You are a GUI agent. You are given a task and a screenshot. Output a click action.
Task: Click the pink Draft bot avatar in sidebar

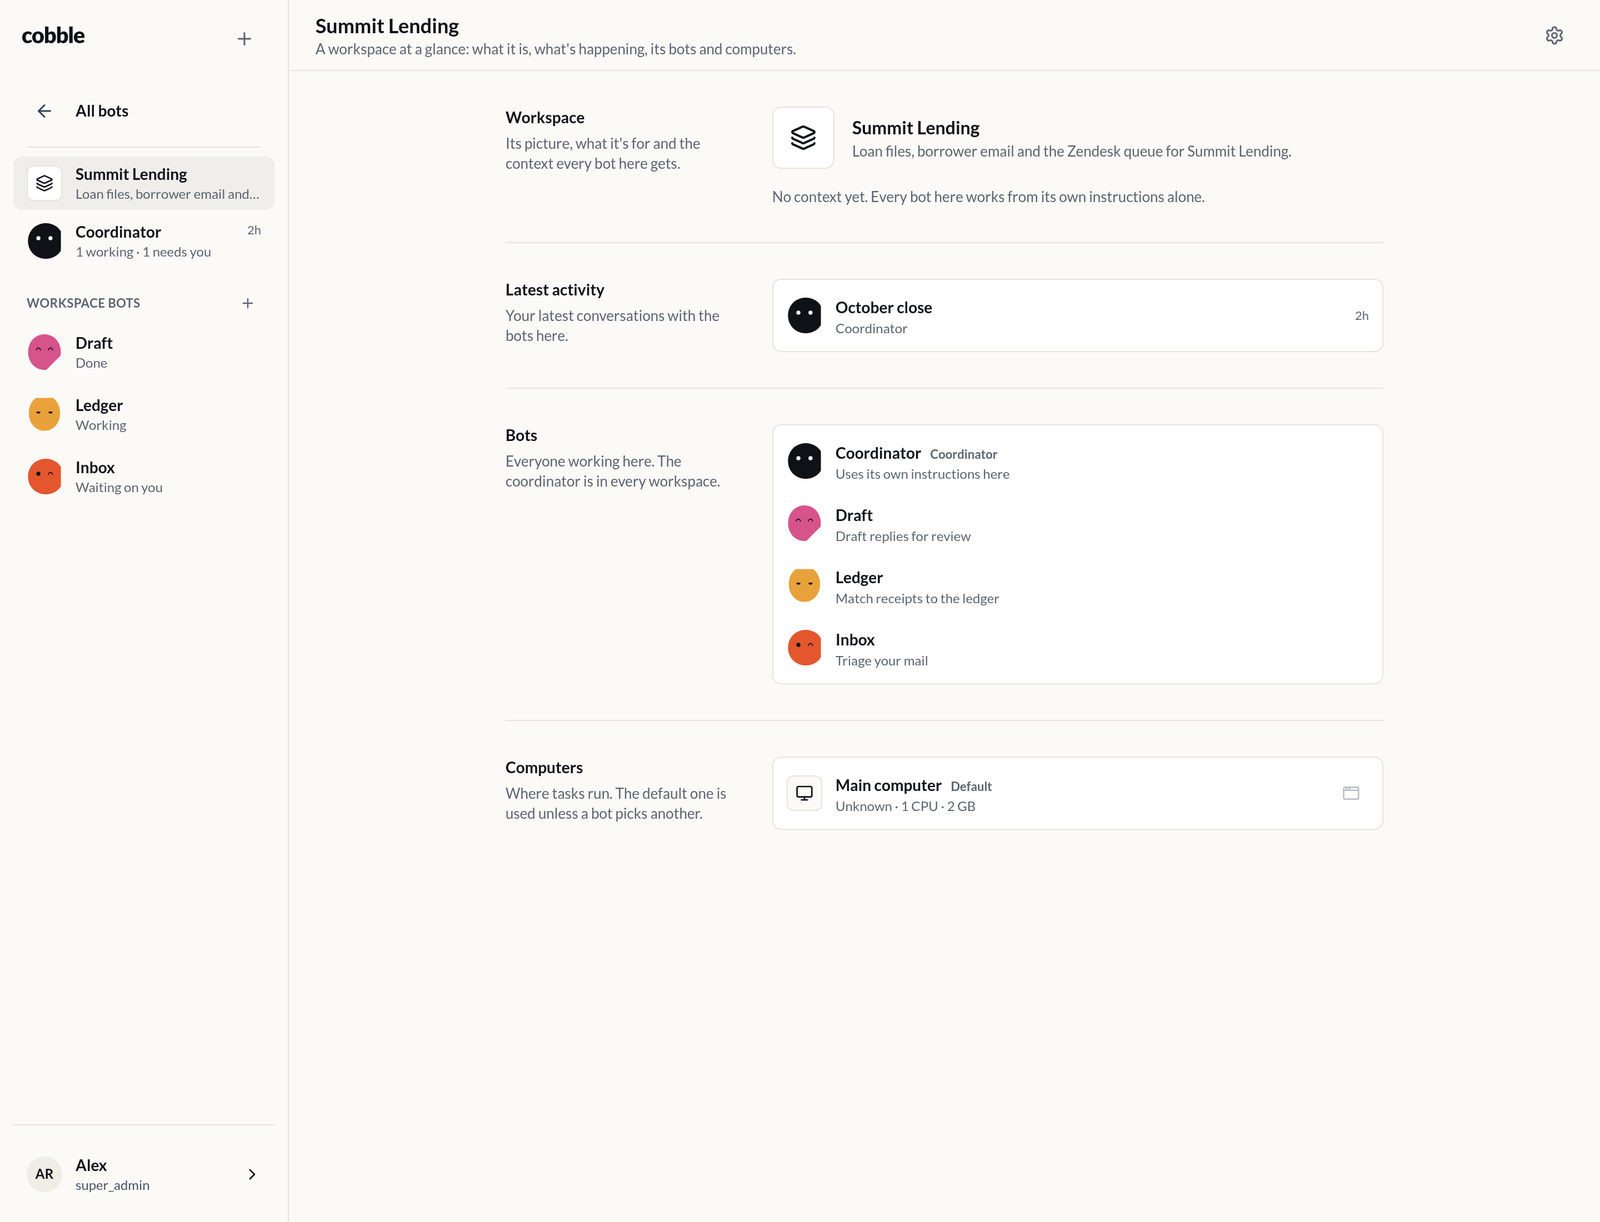pyautogui.click(x=44, y=352)
